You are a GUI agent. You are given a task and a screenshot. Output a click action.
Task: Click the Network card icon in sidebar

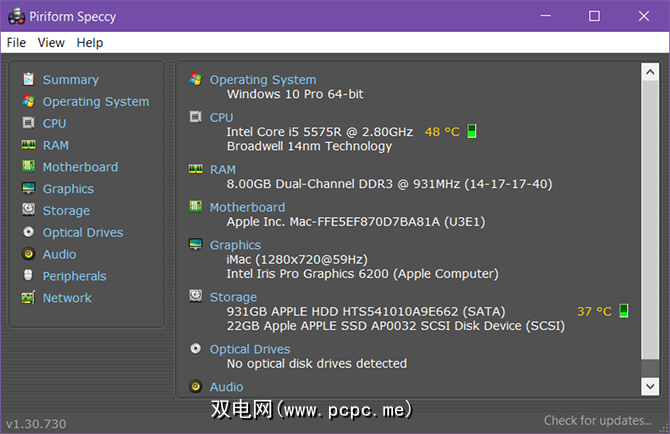(28, 298)
